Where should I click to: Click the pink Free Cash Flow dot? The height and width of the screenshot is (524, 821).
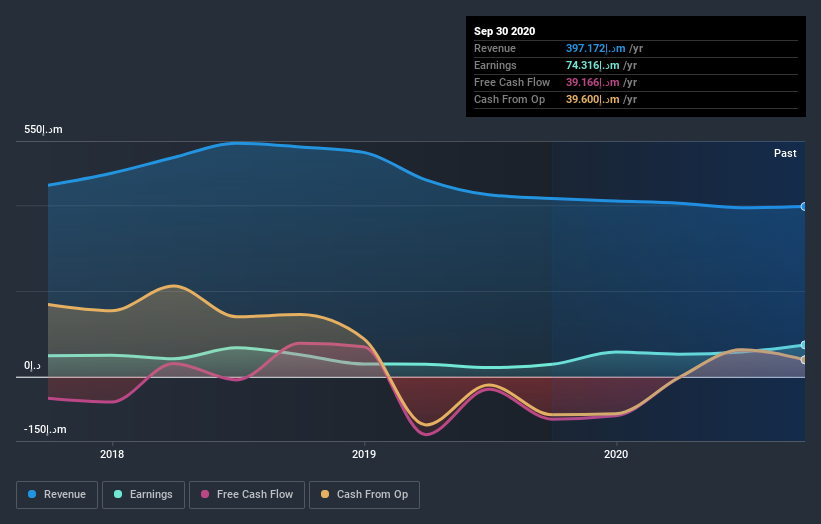pyautogui.click(x=205, y=494)
